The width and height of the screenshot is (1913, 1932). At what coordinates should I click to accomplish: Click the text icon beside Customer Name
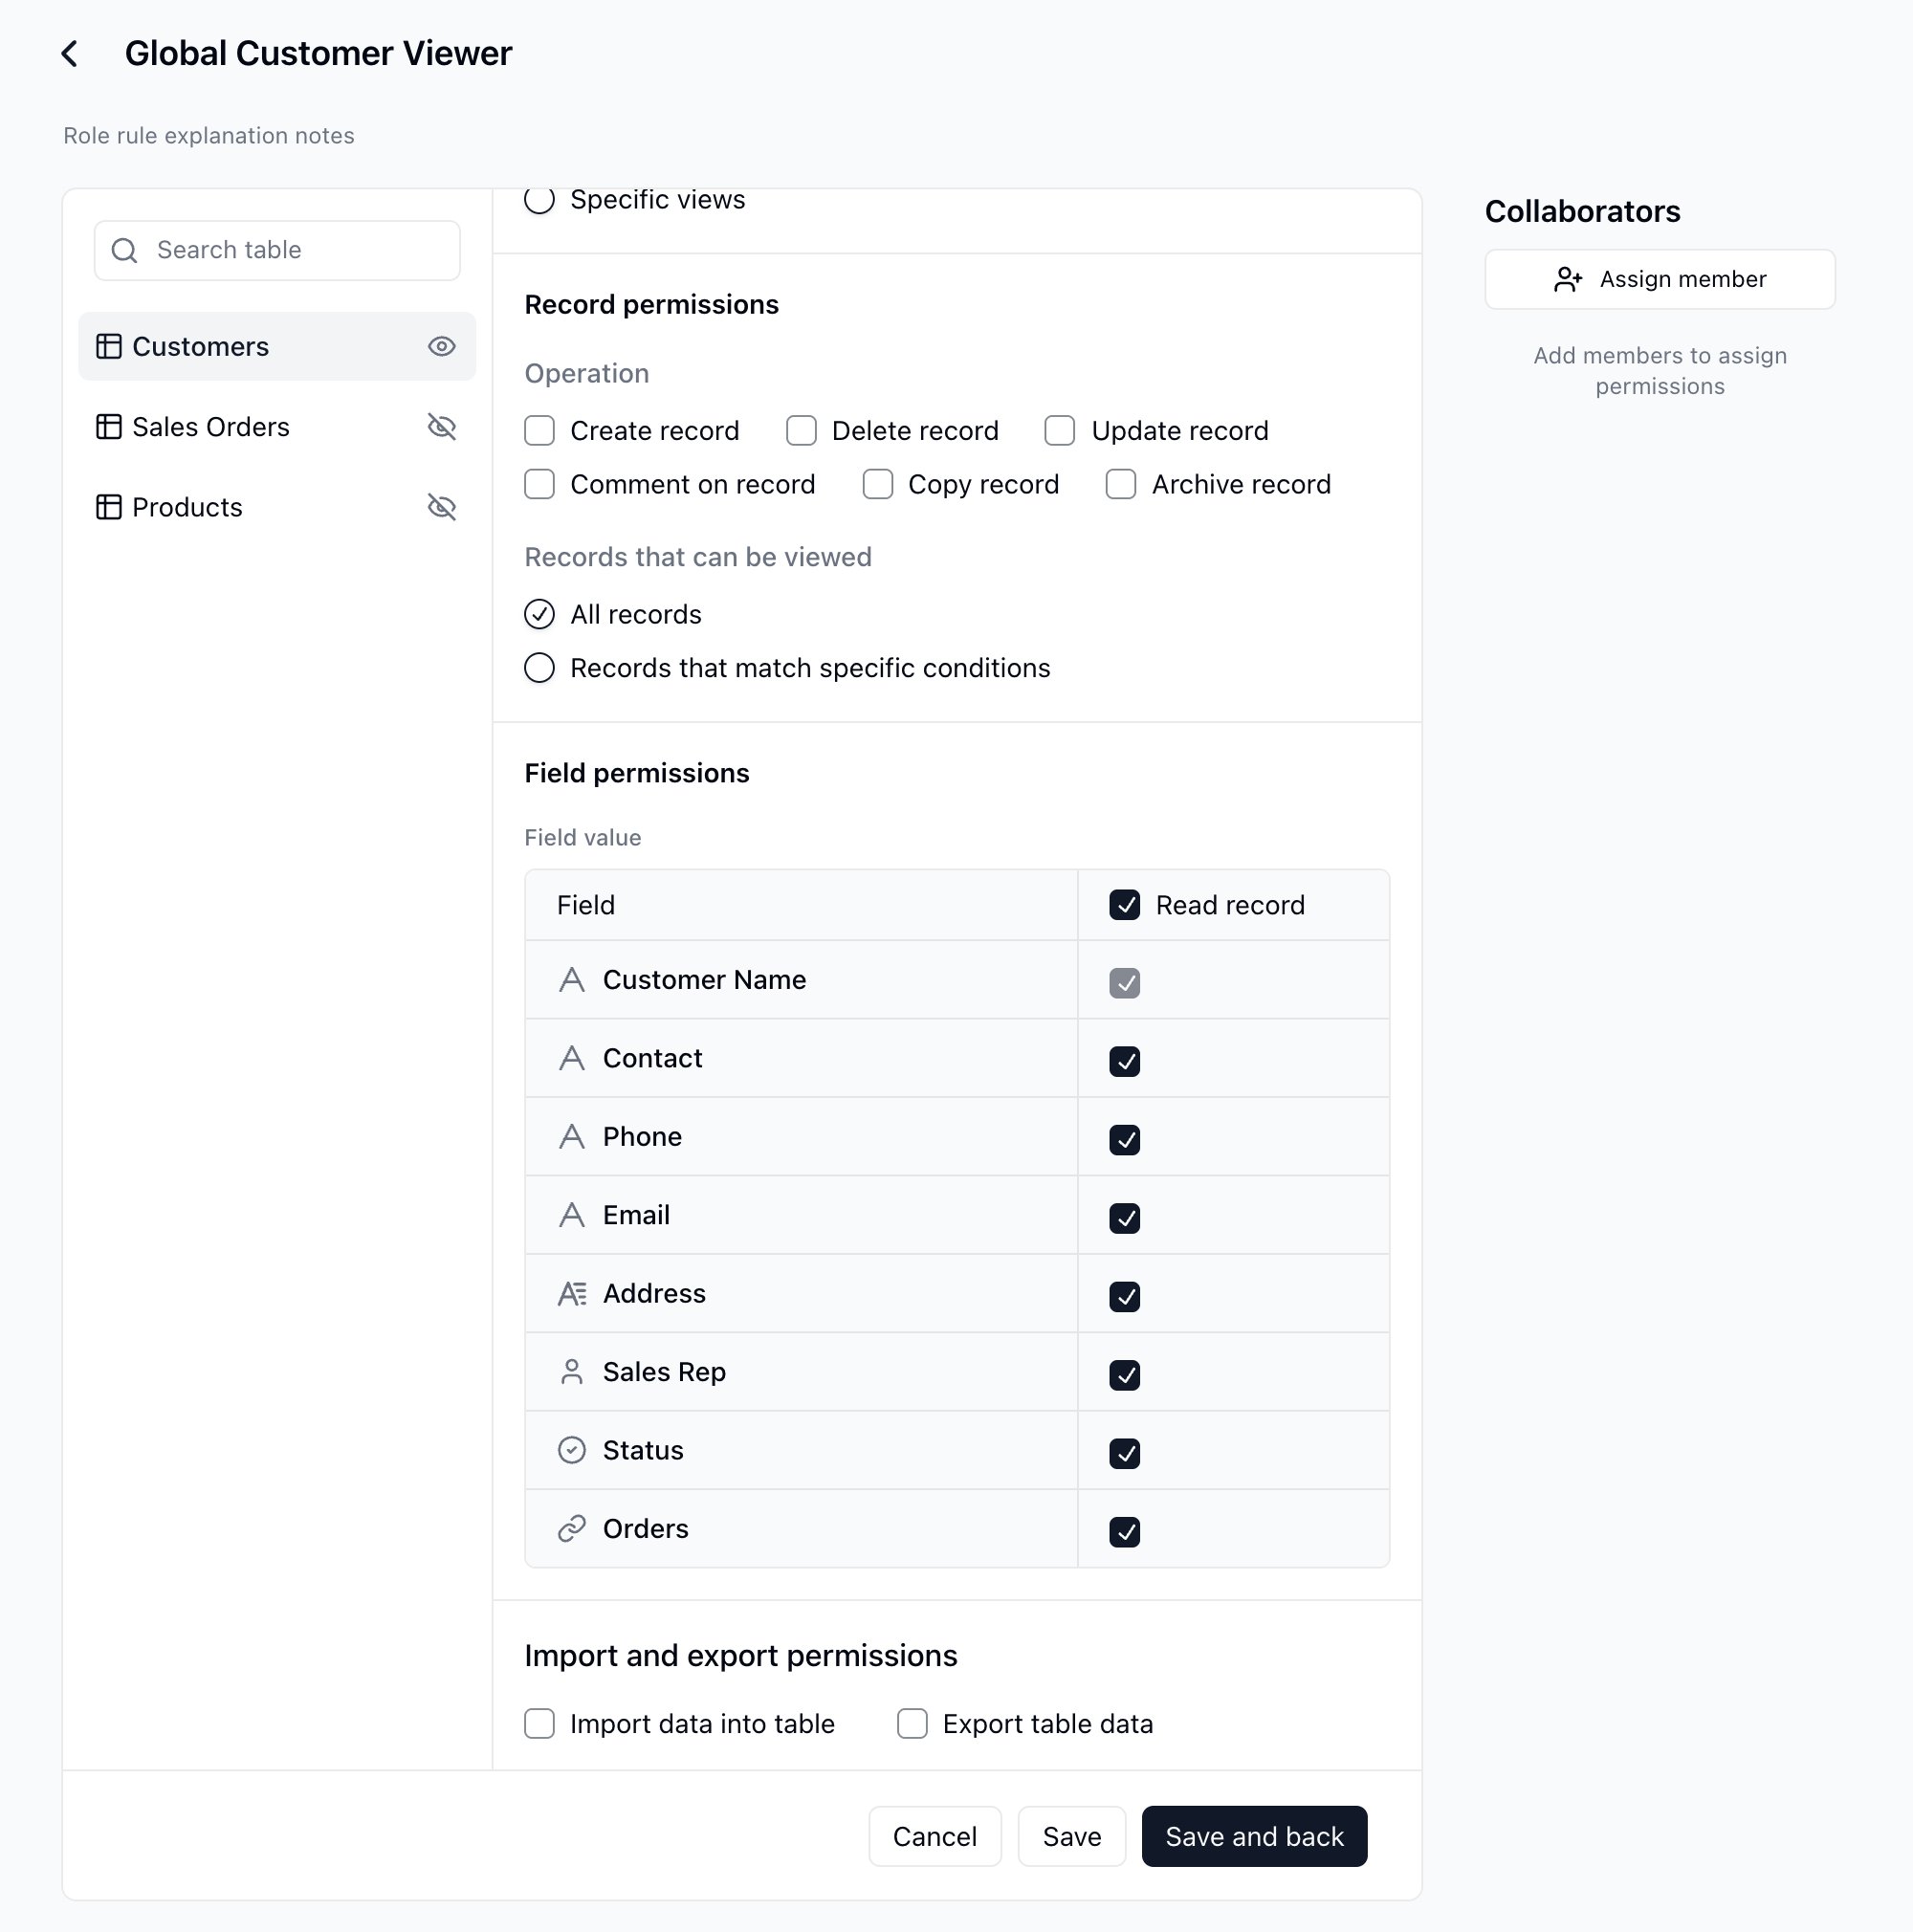click(572, 980)
